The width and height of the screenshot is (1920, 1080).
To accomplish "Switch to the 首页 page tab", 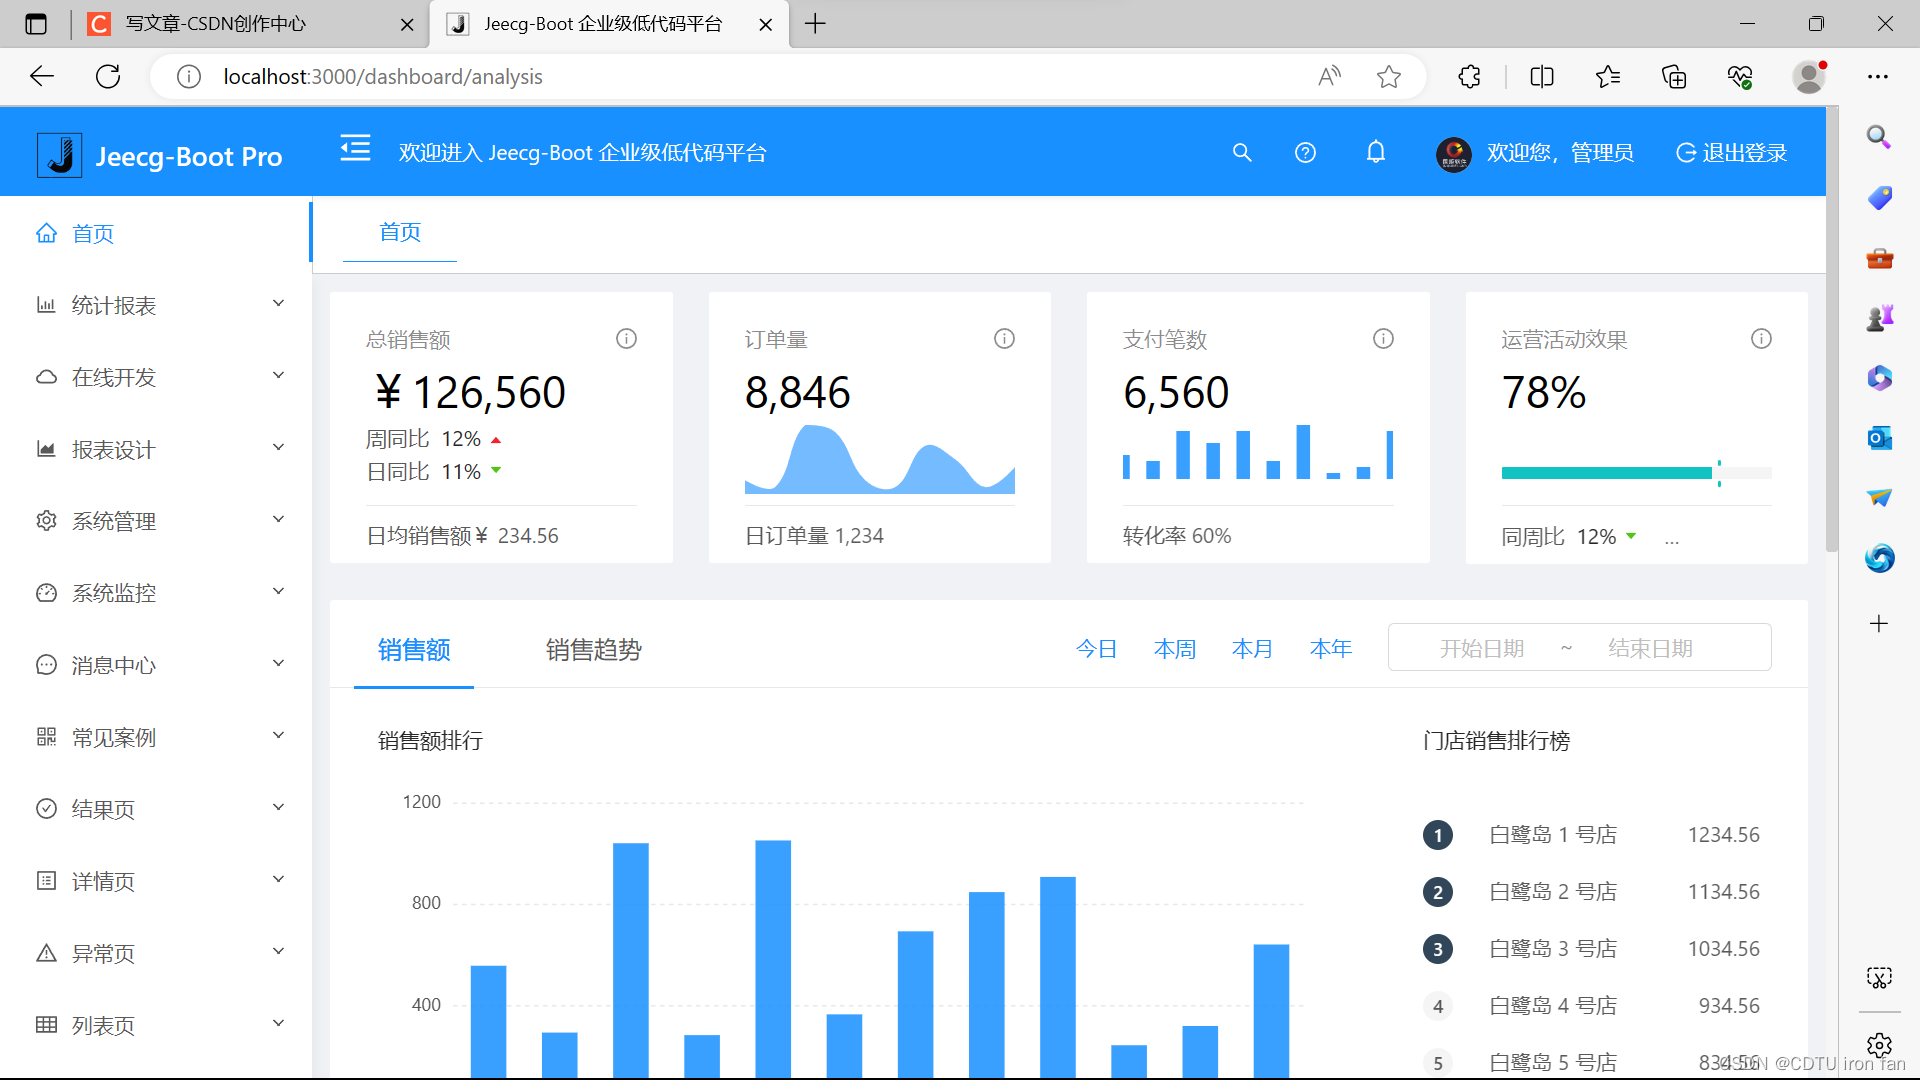I will tap(400, 233).
